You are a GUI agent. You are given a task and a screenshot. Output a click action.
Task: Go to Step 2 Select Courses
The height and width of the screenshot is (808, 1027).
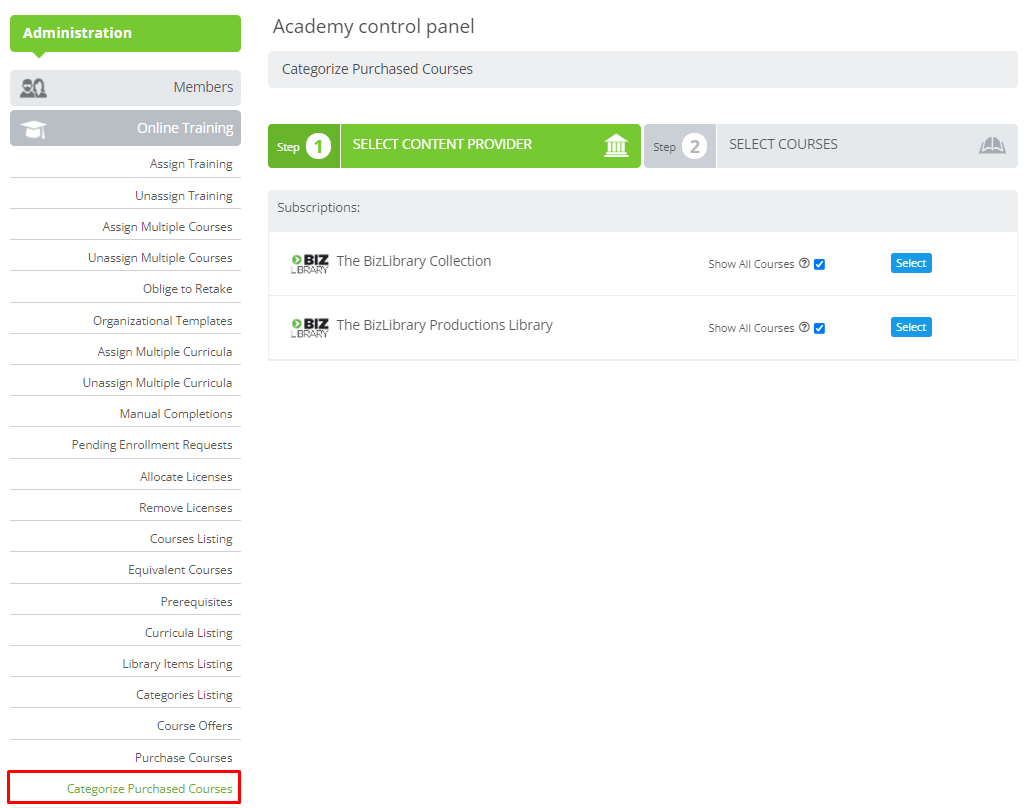pyautogui.click(x=831, y=146)
